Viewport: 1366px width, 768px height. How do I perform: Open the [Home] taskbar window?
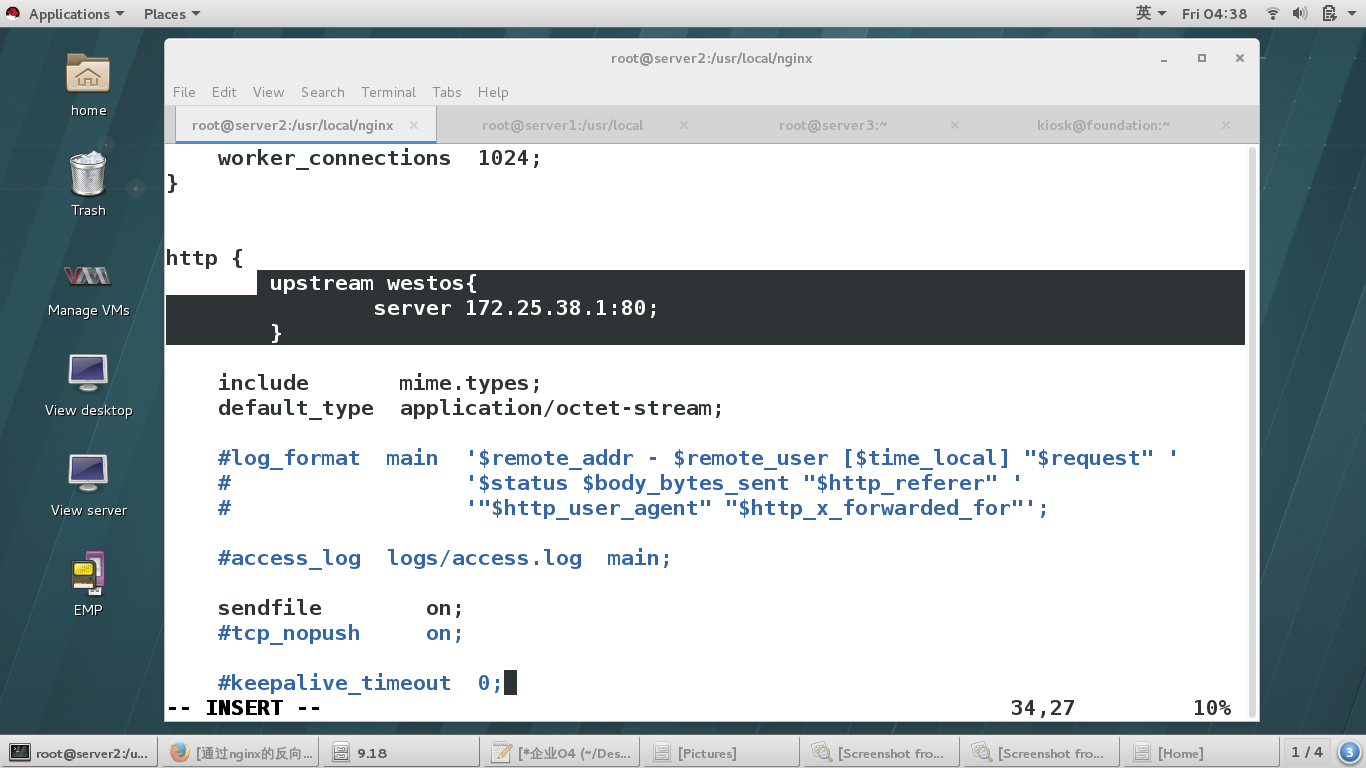[x=1201, y=753]
